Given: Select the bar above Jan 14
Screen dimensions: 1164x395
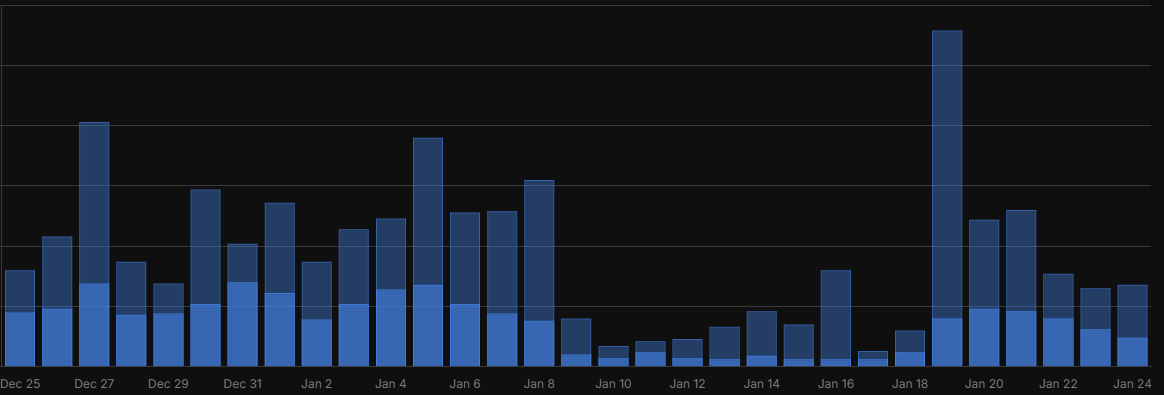Looking at the screenshot, I should click(x=762, y=339).
